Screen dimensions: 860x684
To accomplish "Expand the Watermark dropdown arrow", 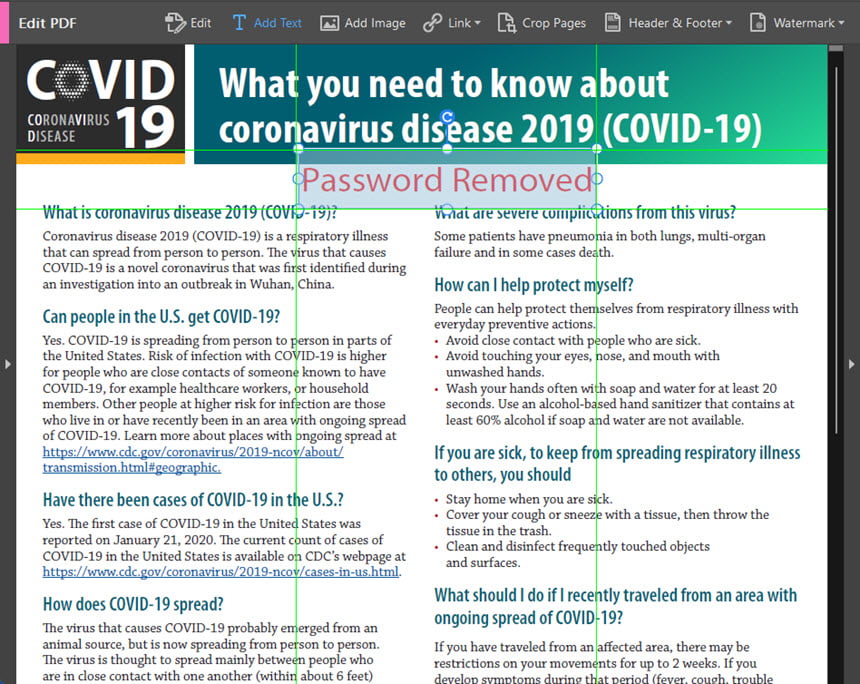I will tap(841, 23).
